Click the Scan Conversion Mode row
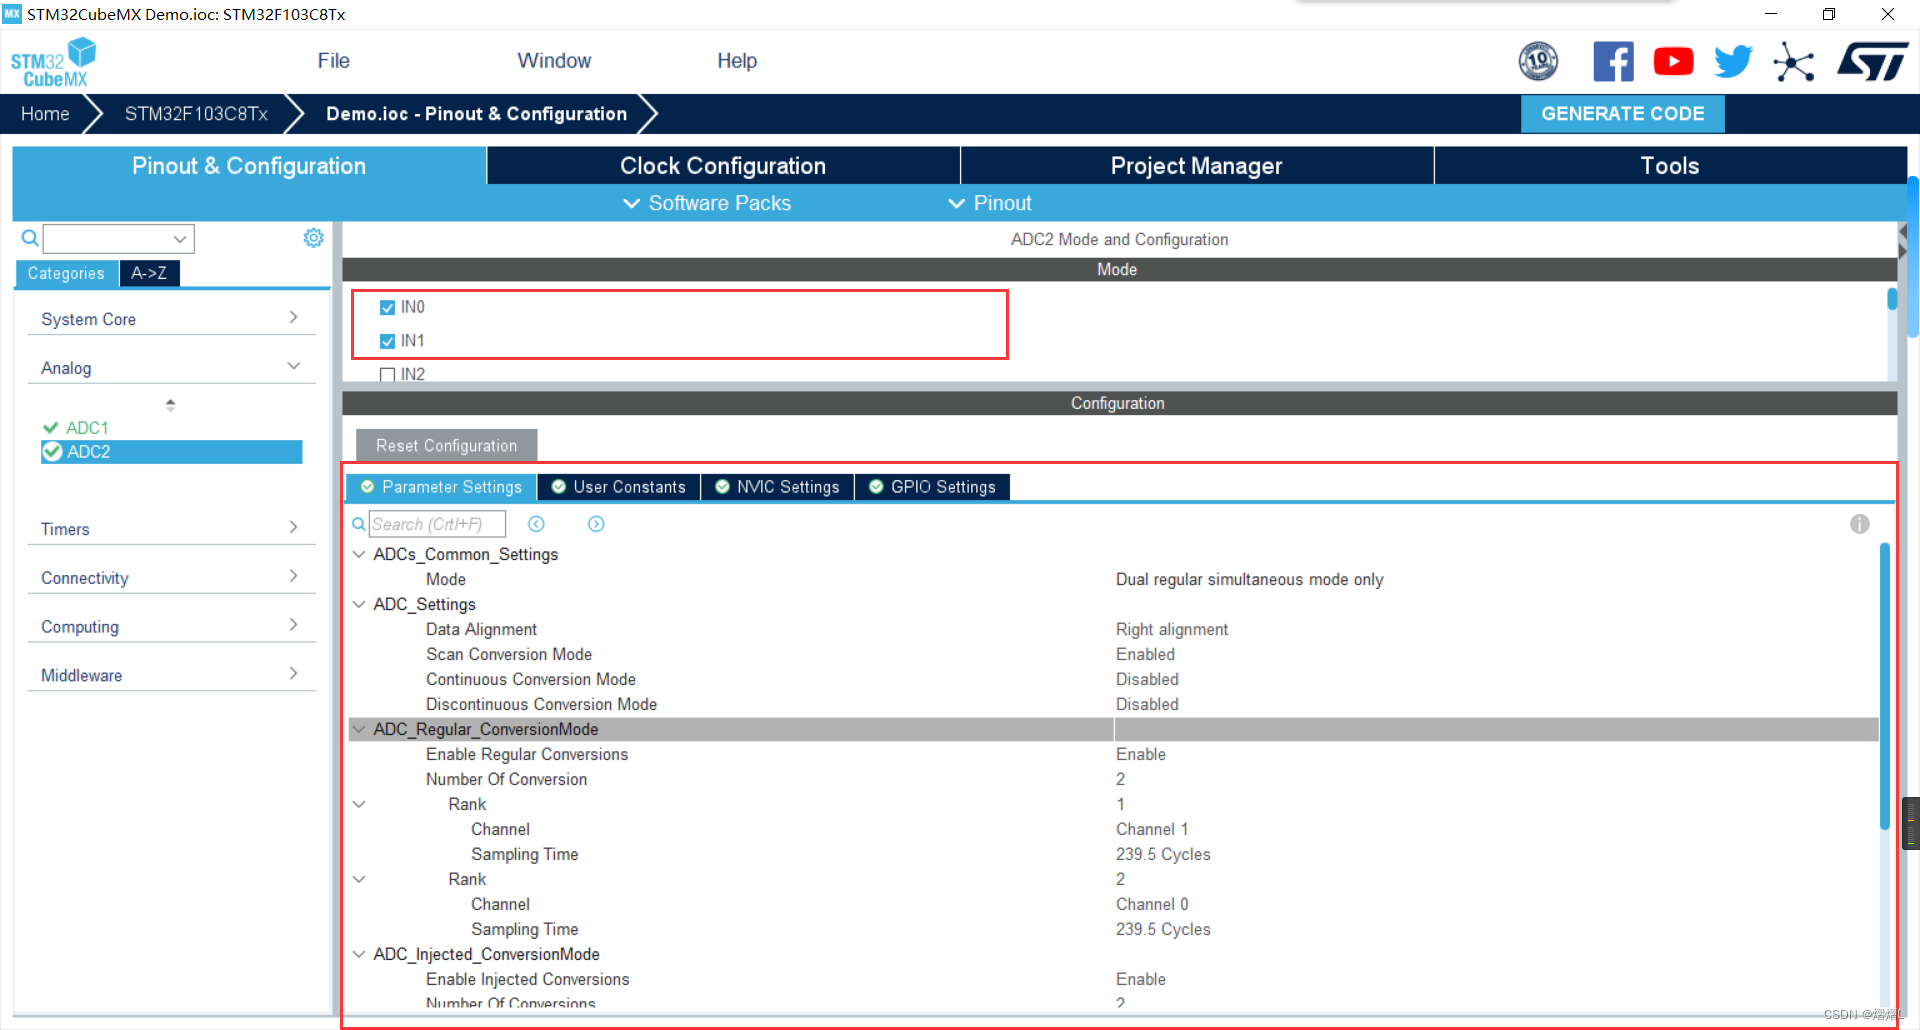1920x1030 pixels. click(x=1112, y=655)
